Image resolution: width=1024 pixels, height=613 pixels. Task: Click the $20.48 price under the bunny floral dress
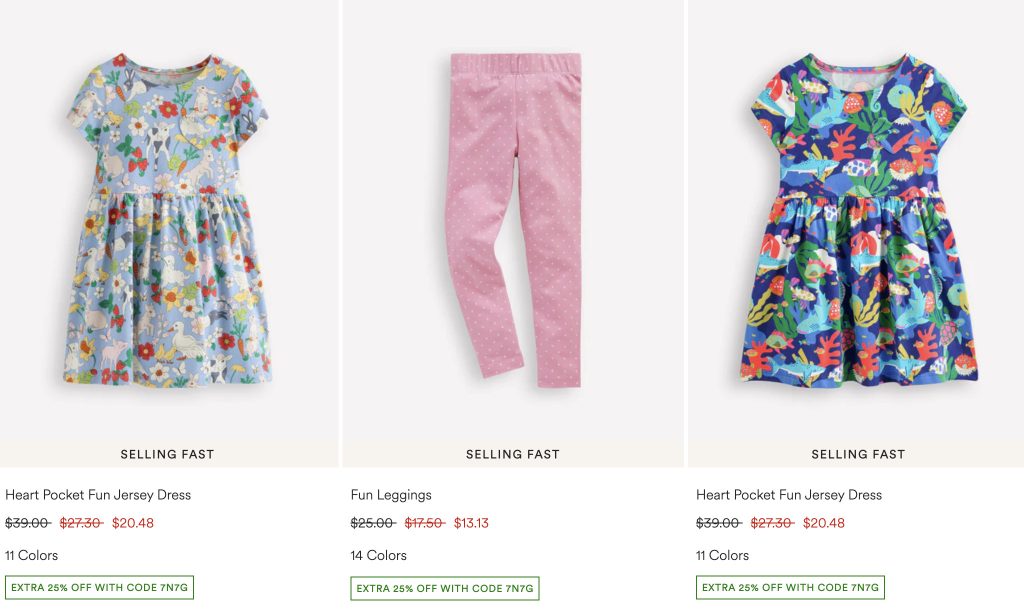coord(133,523)
